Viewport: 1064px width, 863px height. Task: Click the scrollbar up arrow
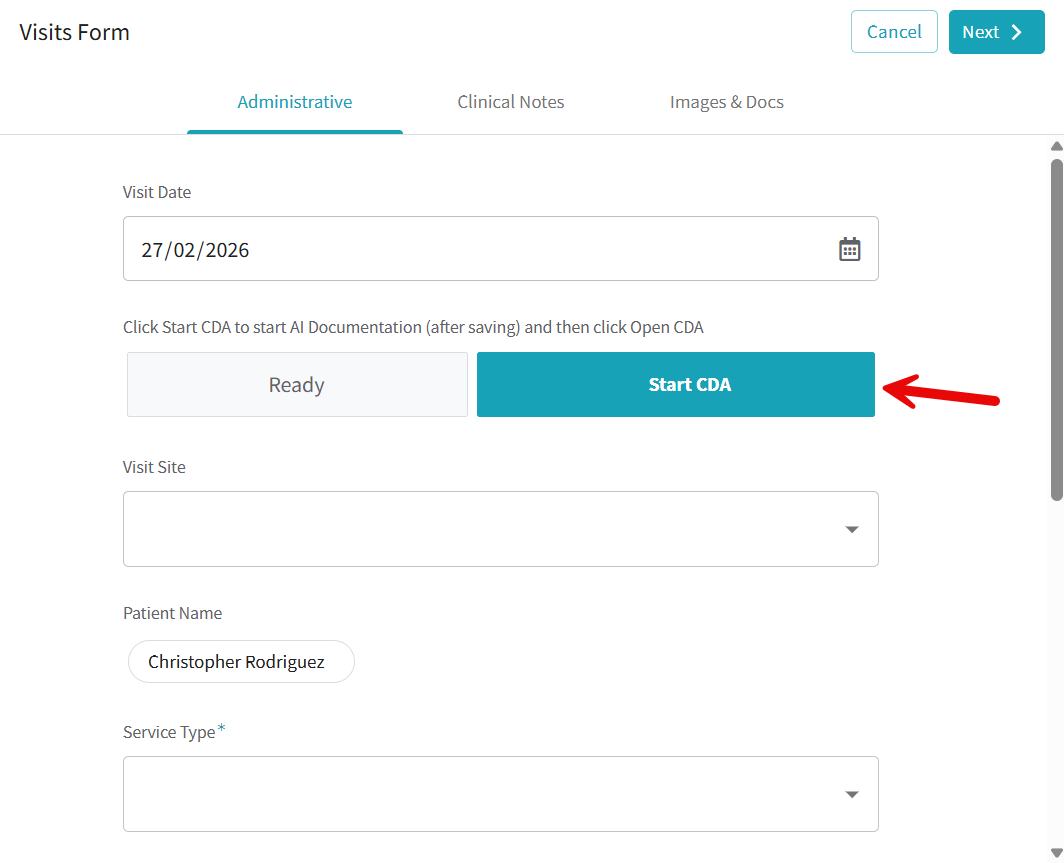click(1056, 145)
